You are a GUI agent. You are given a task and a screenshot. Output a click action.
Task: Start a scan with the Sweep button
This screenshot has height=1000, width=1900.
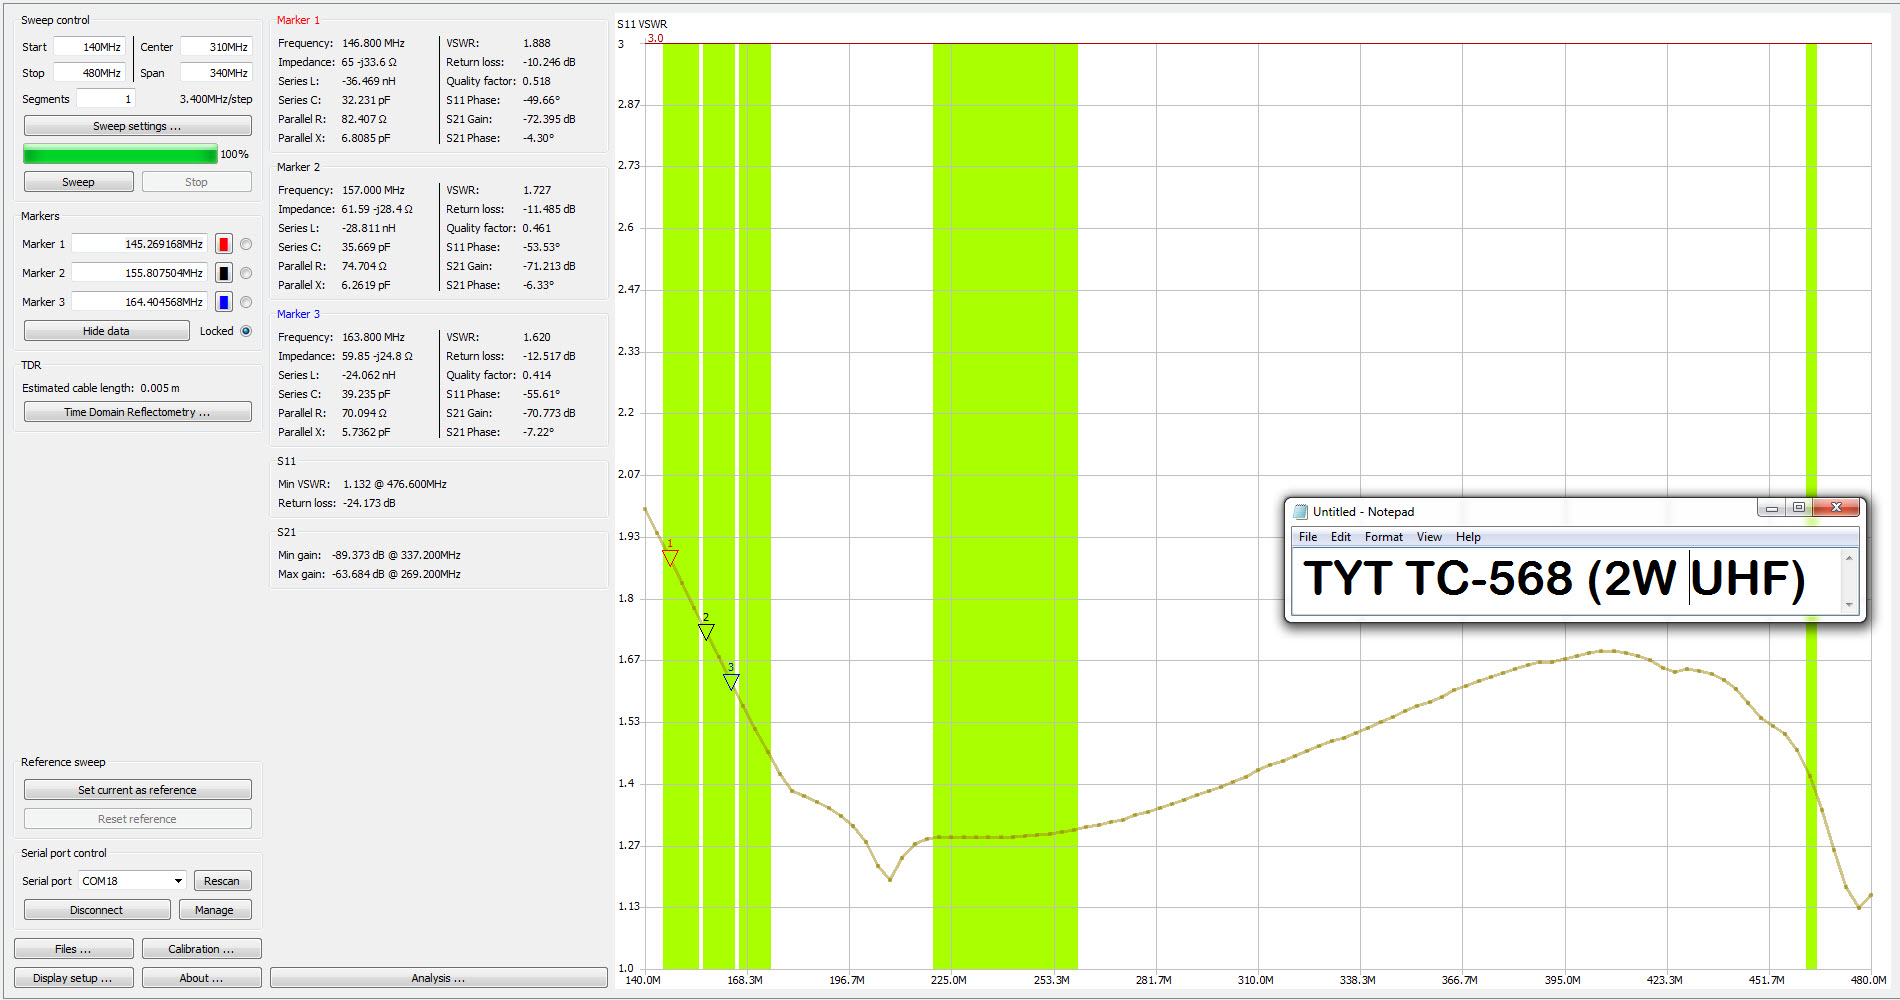click(x=78, y=182)
